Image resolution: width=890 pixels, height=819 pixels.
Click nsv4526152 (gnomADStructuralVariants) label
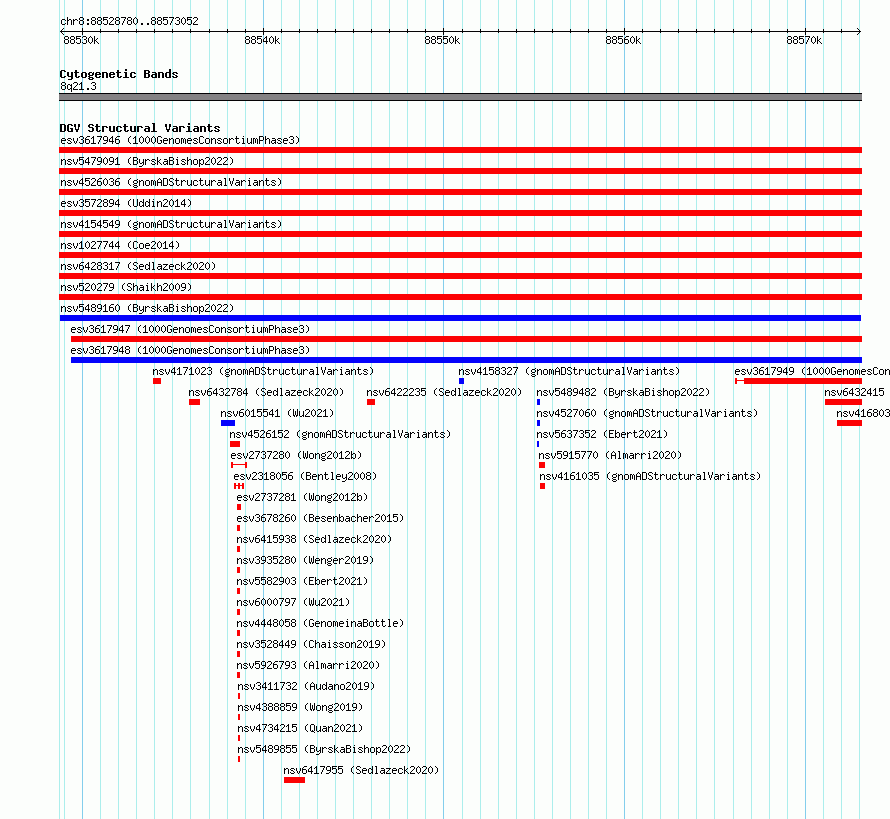pos(340,434)
